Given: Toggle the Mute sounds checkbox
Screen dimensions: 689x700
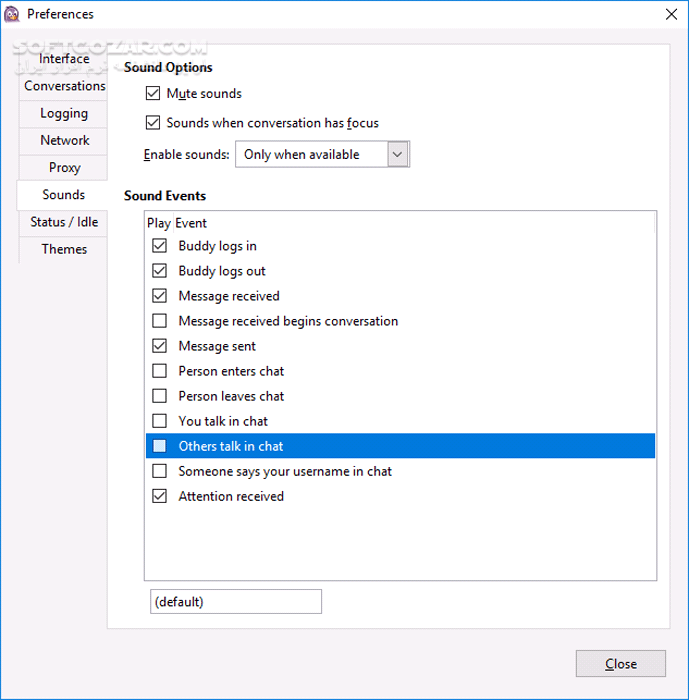Looking at the screenshot, I should 153,94.
